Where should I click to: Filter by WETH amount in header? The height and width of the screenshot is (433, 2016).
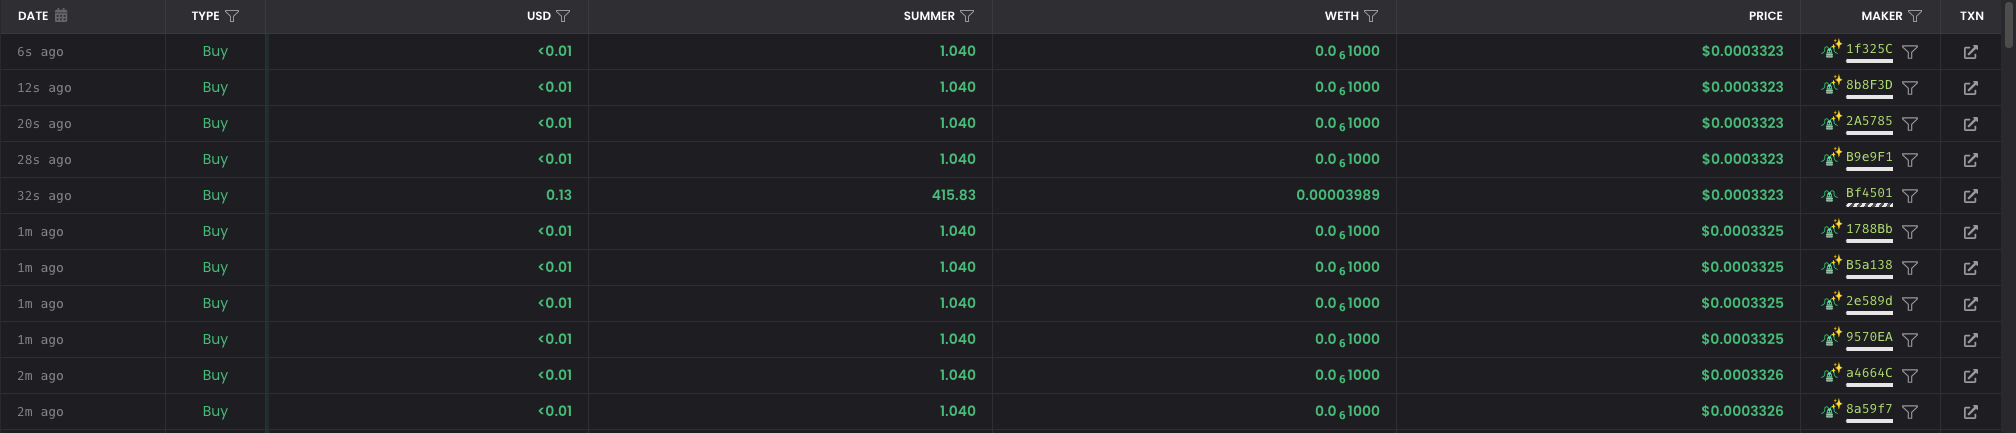pos(1371,16)
